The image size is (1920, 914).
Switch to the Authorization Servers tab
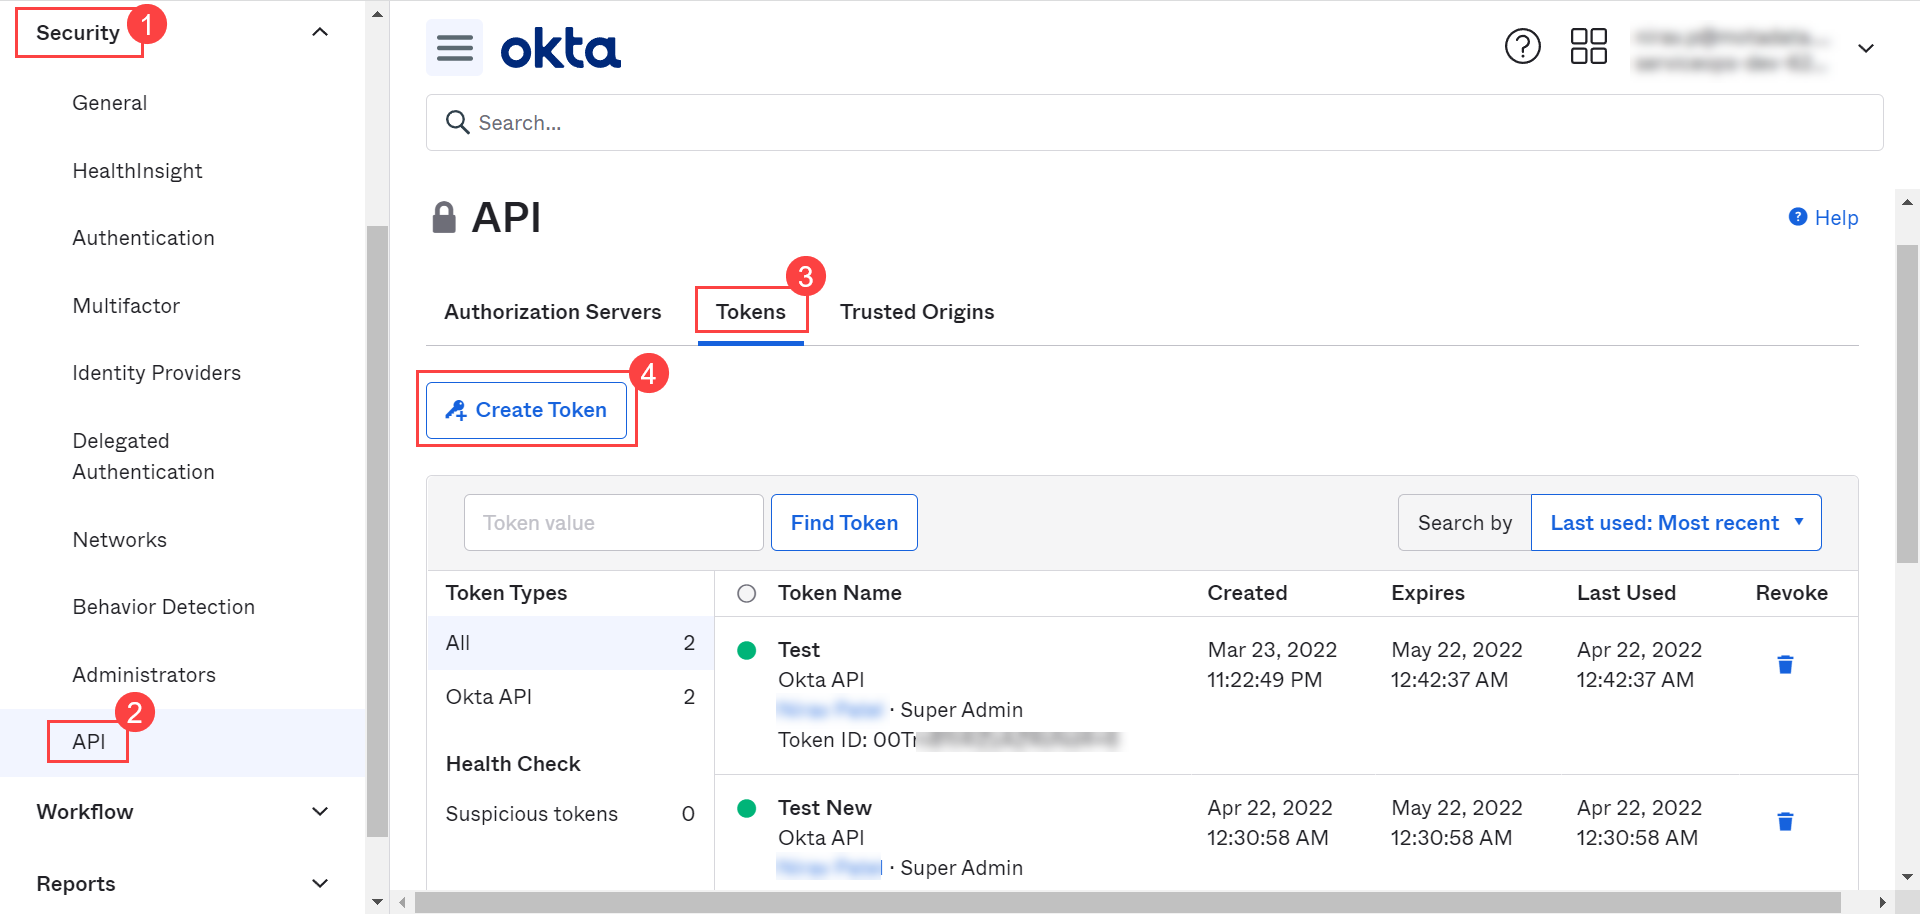(553, 312)
